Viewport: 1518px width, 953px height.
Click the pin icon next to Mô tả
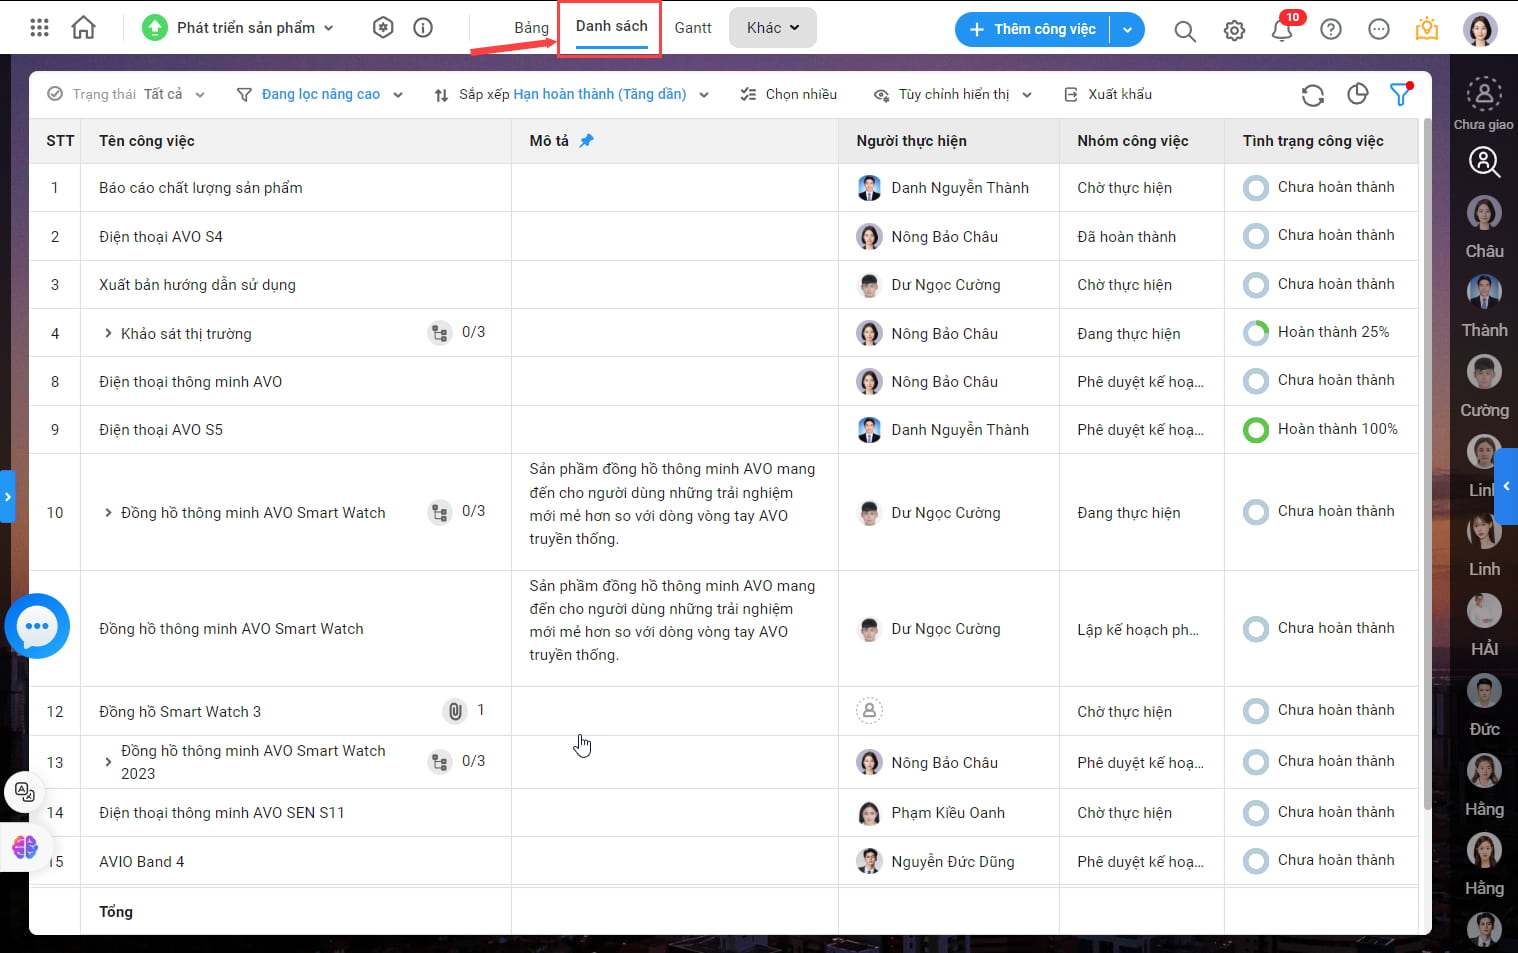(x=587, y=141)
